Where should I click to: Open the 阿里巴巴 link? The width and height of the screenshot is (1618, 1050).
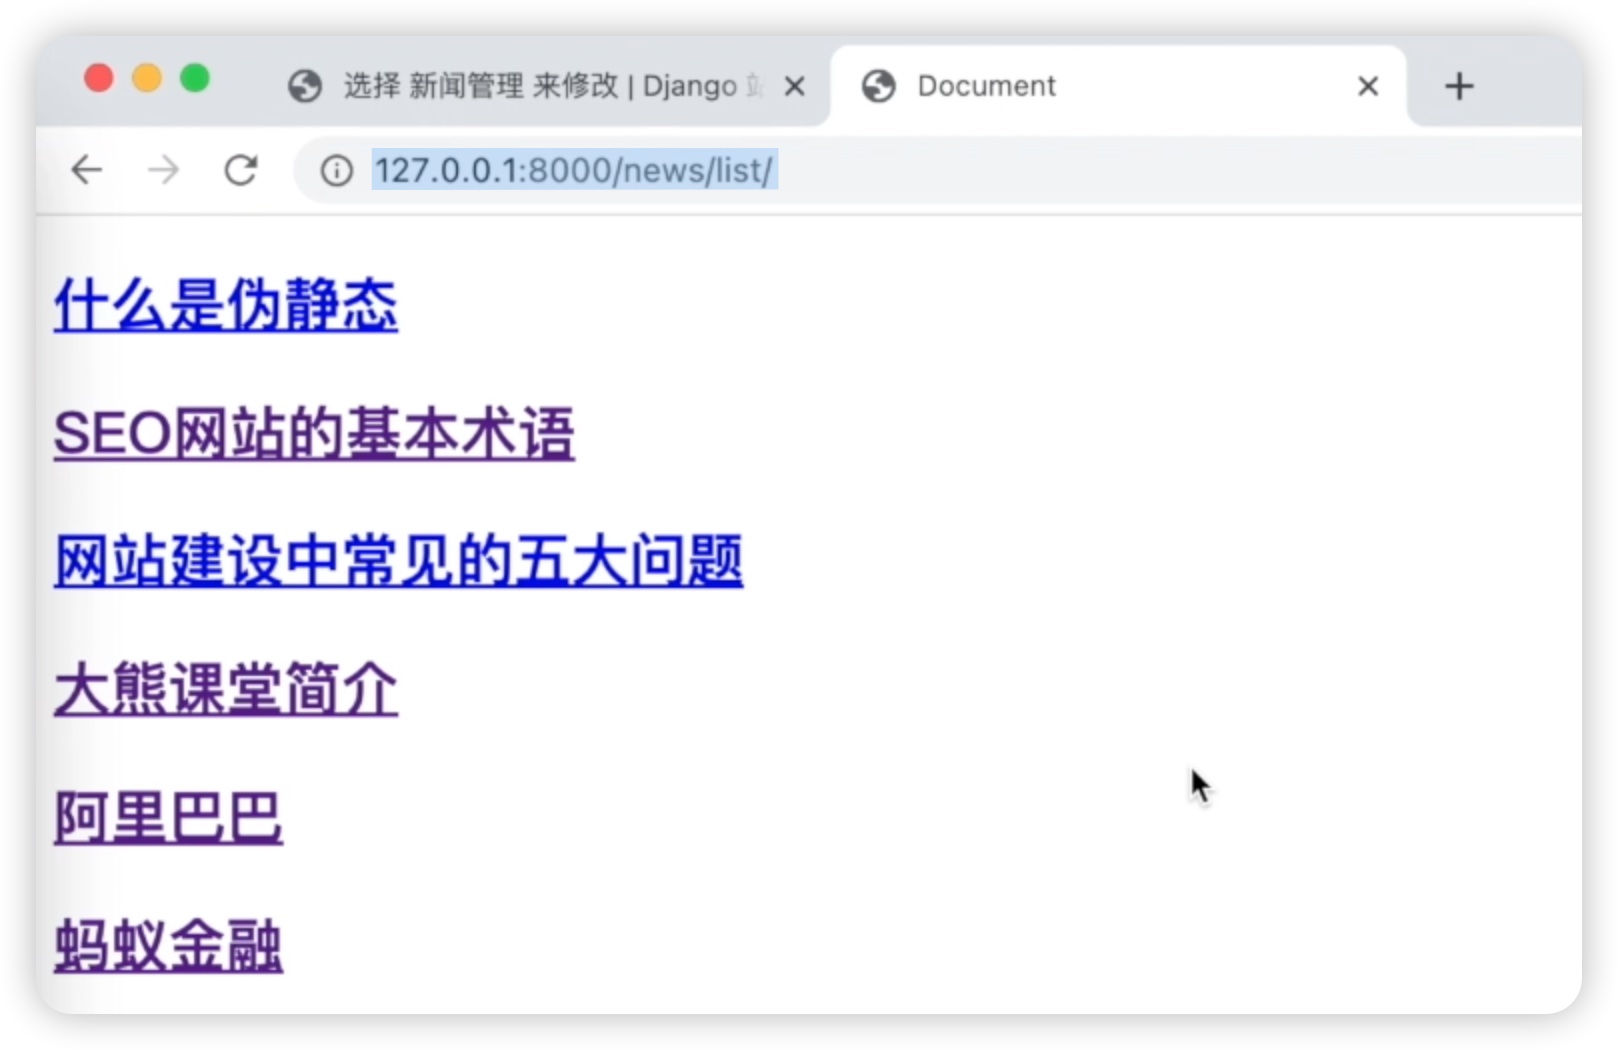pos(168,817)
